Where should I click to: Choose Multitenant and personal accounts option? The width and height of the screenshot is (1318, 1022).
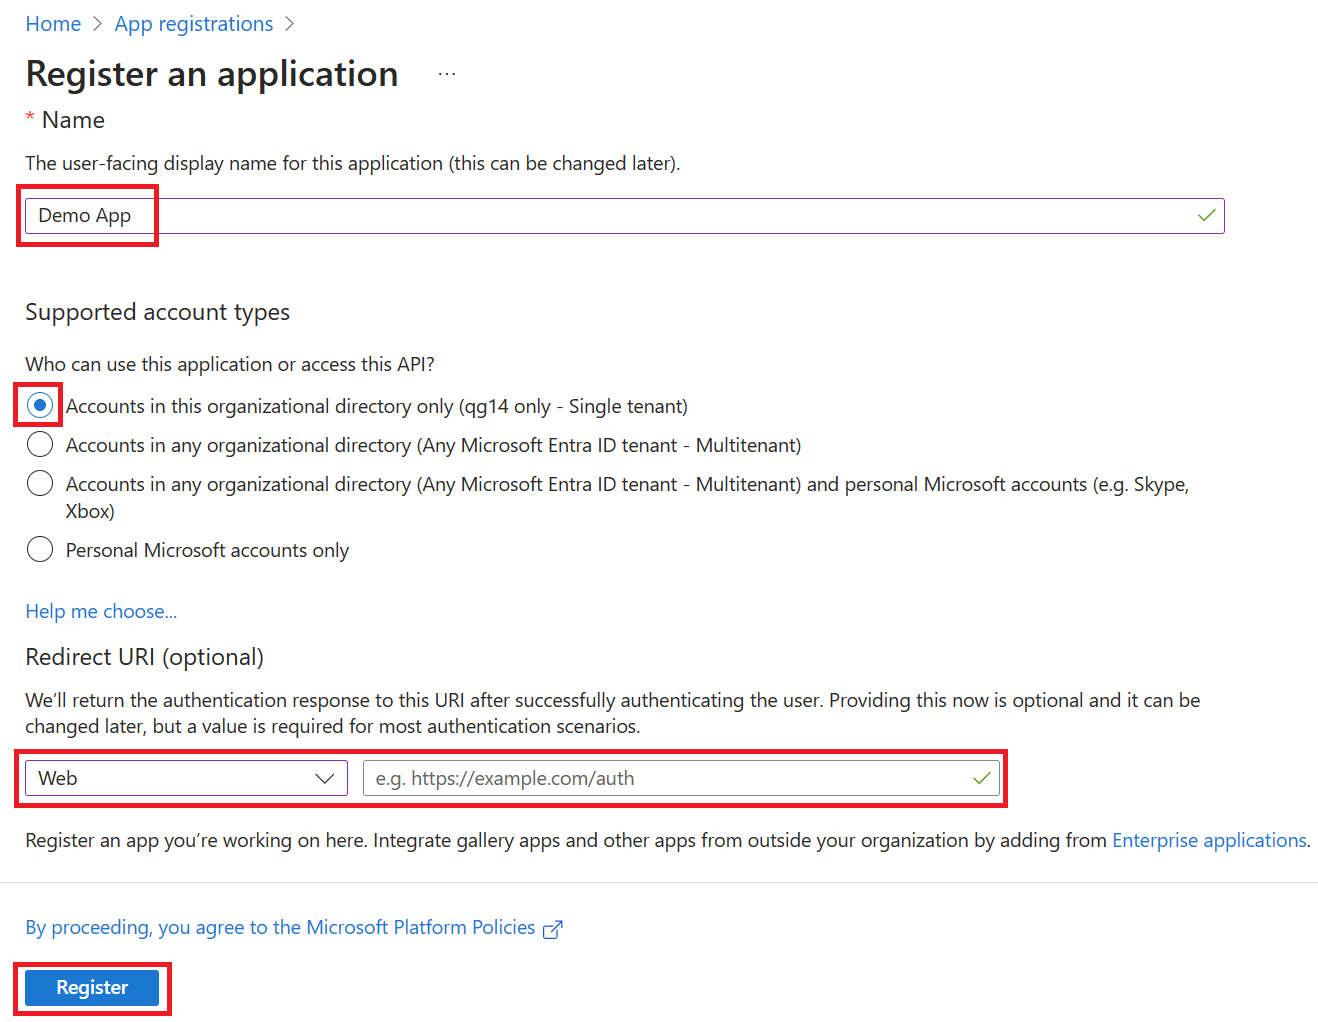click(39, 483)
